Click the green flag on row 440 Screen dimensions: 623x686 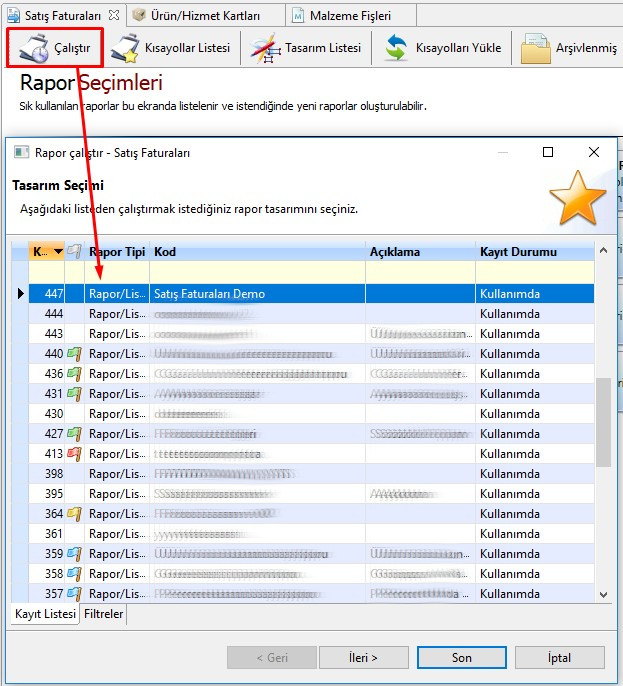coord(74,353)
